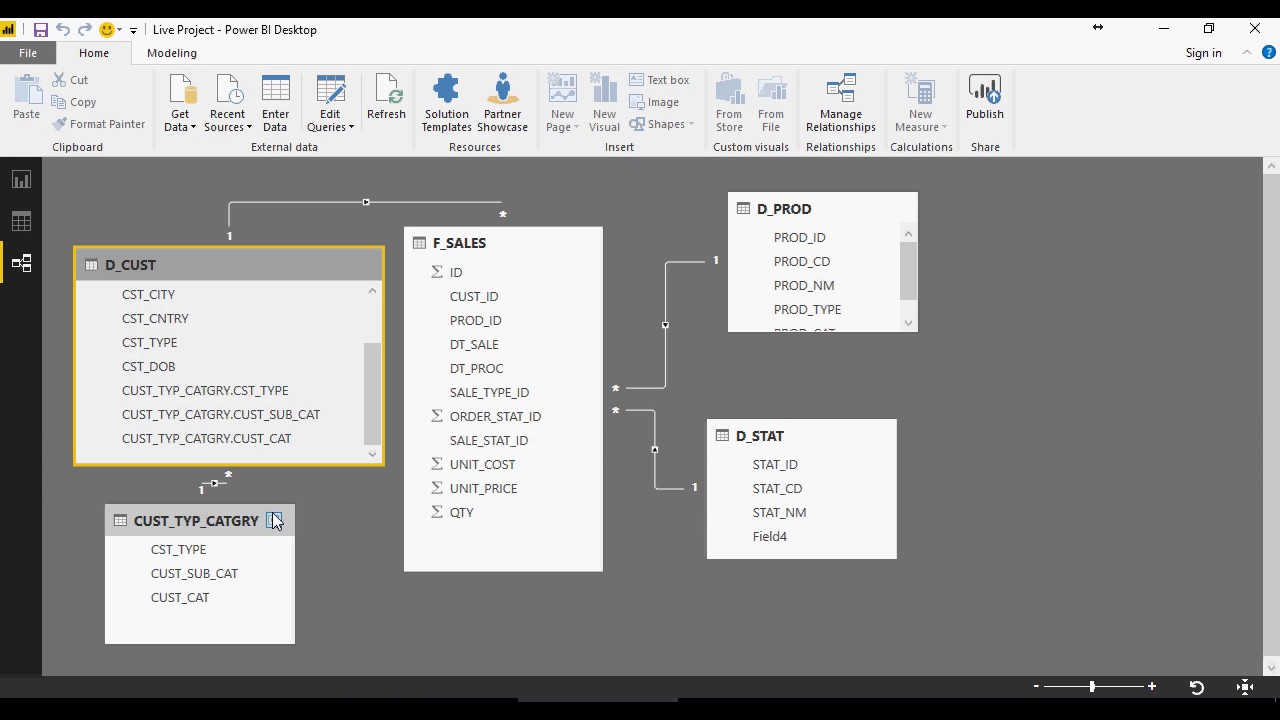Click custom visuals From File
The height and width of the screenshot is (720, 1280).
point(771,103)
